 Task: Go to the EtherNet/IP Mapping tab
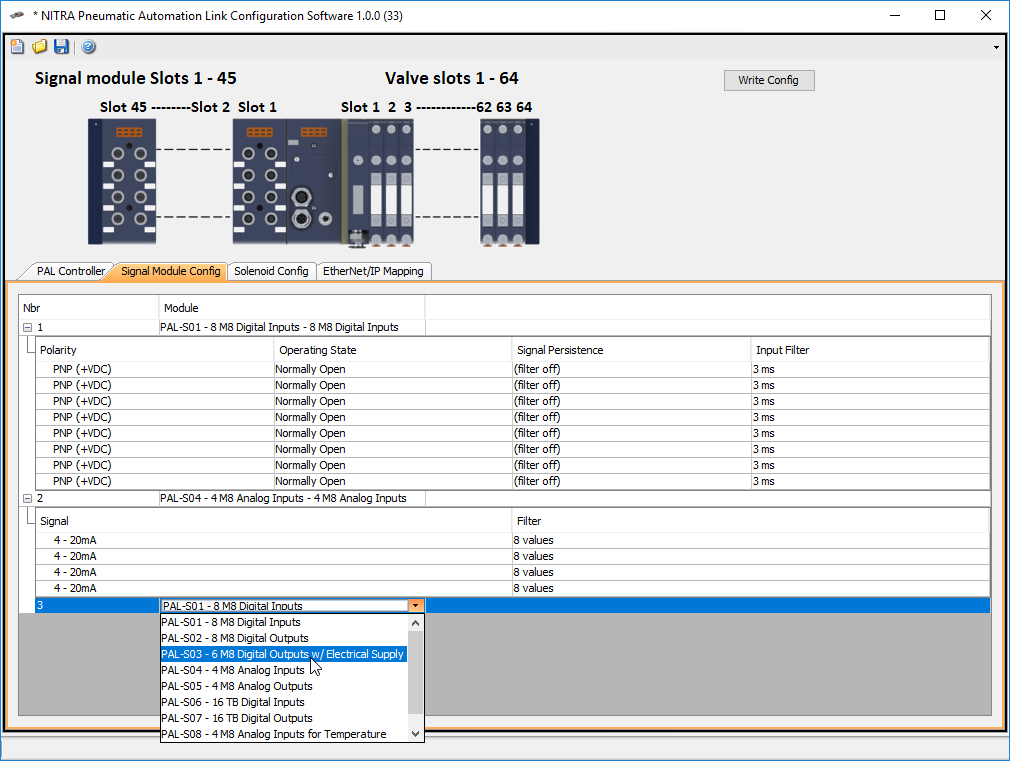373,271
